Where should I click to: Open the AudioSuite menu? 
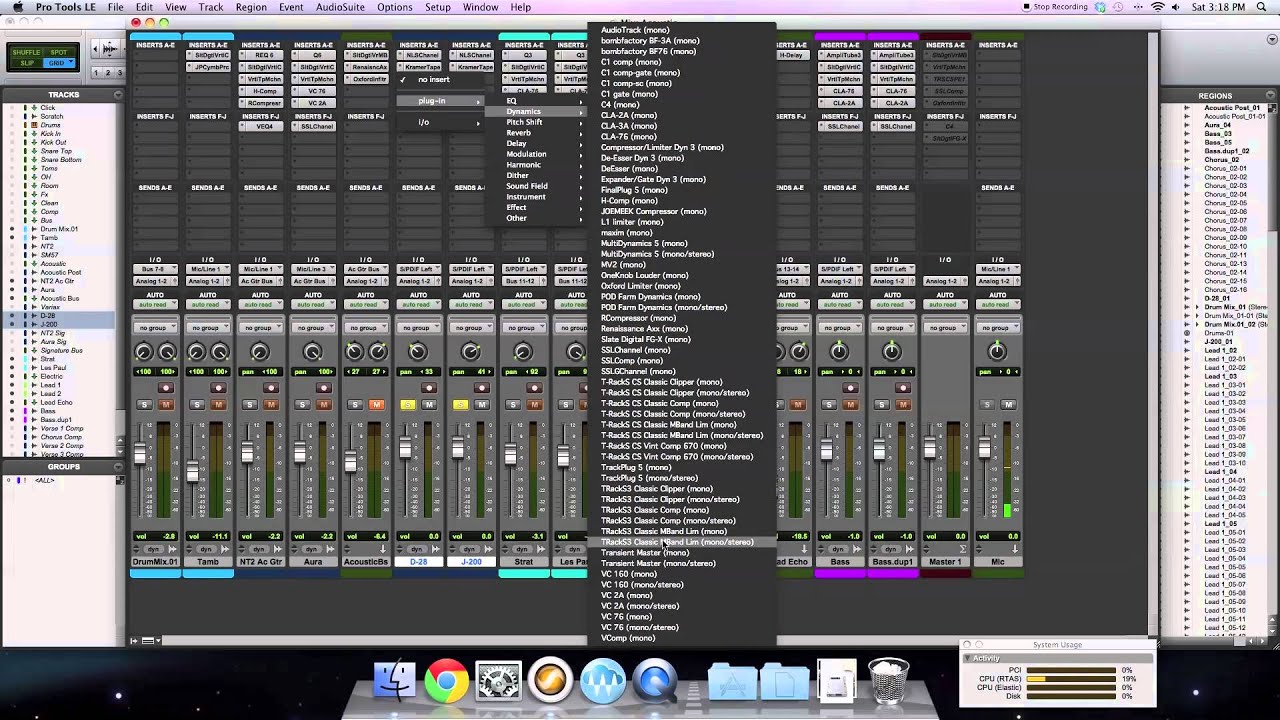click(x=340, y=7)
